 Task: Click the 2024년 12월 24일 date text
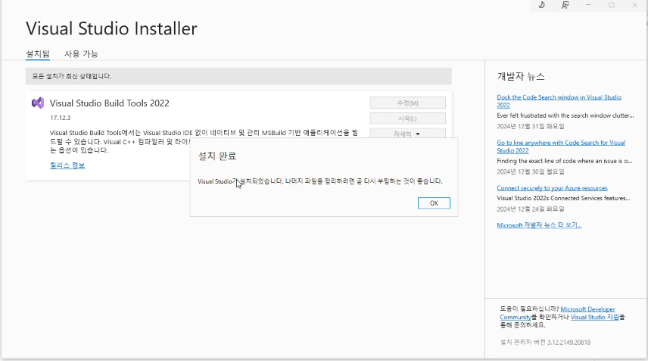tap(530, 209)
